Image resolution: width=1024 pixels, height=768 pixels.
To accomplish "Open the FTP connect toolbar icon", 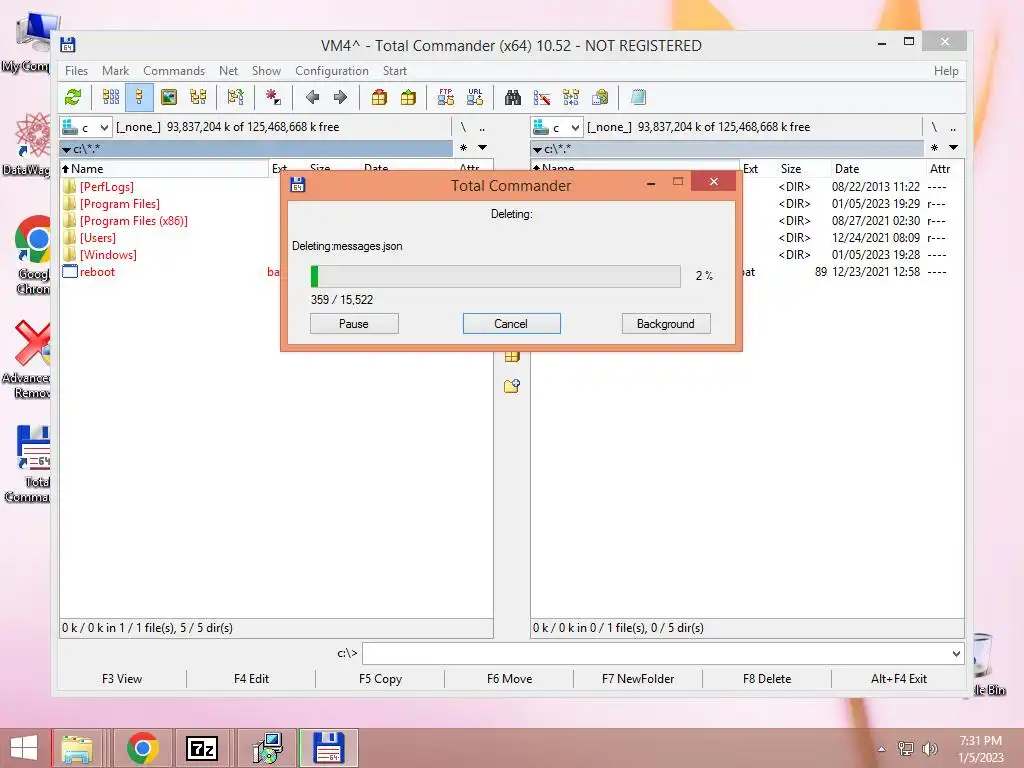I will click(x=446, y=98).
